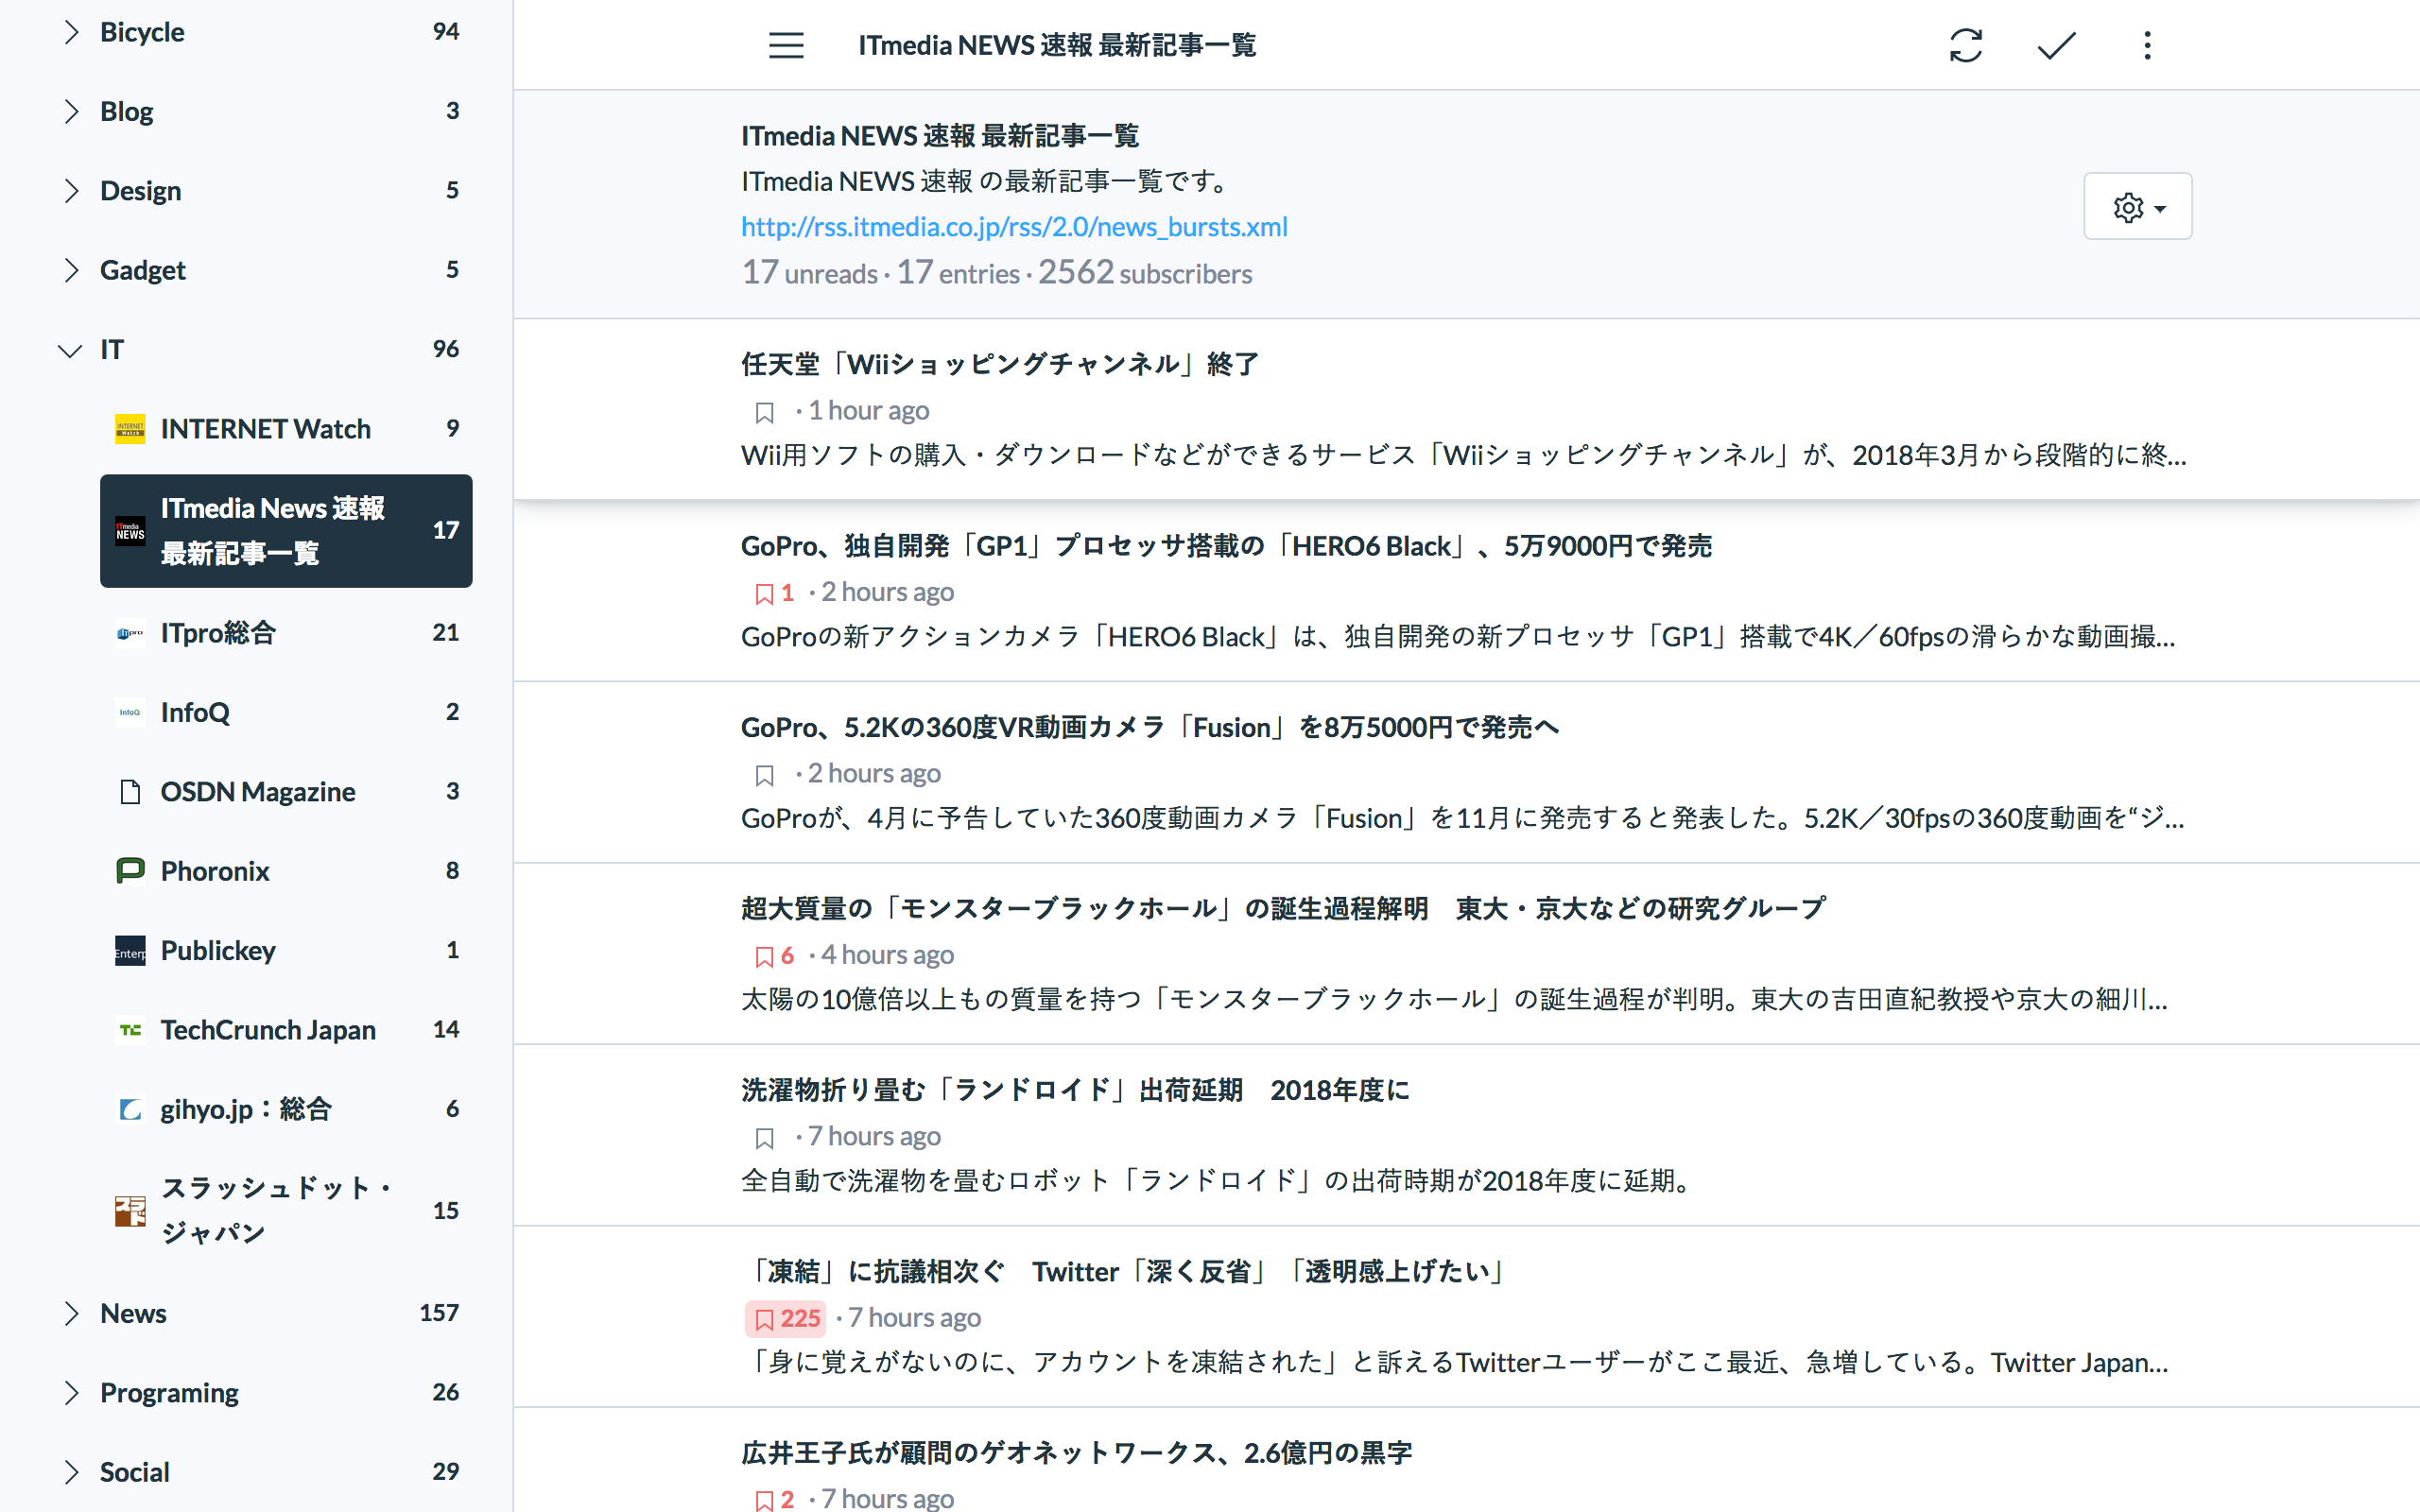Viewport: 2420px width, 1512px height.
Task: Toggle bookmark on Monster Black Hole article
Action: tap(774, 956)
